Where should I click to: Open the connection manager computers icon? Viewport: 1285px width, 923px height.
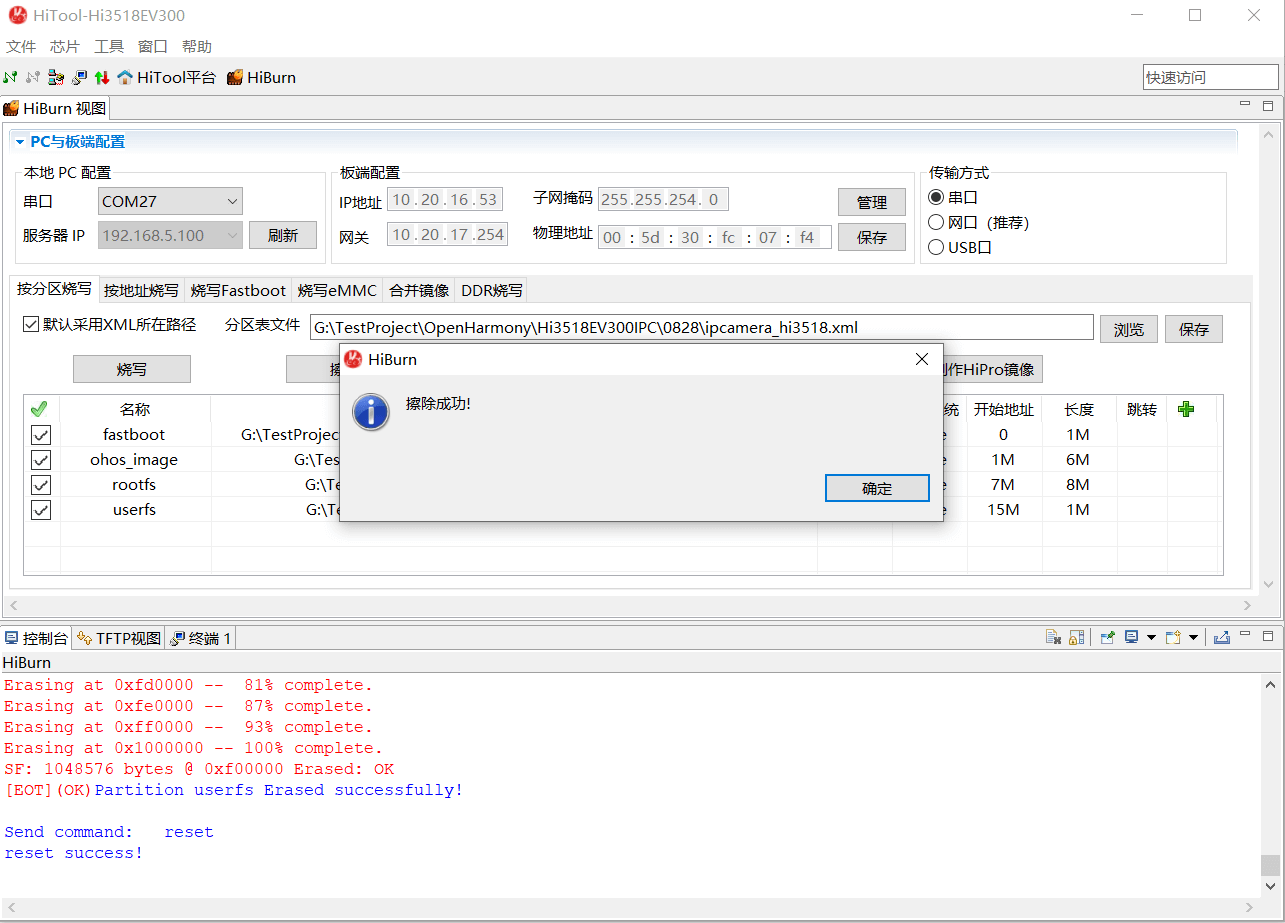point(56,77)
